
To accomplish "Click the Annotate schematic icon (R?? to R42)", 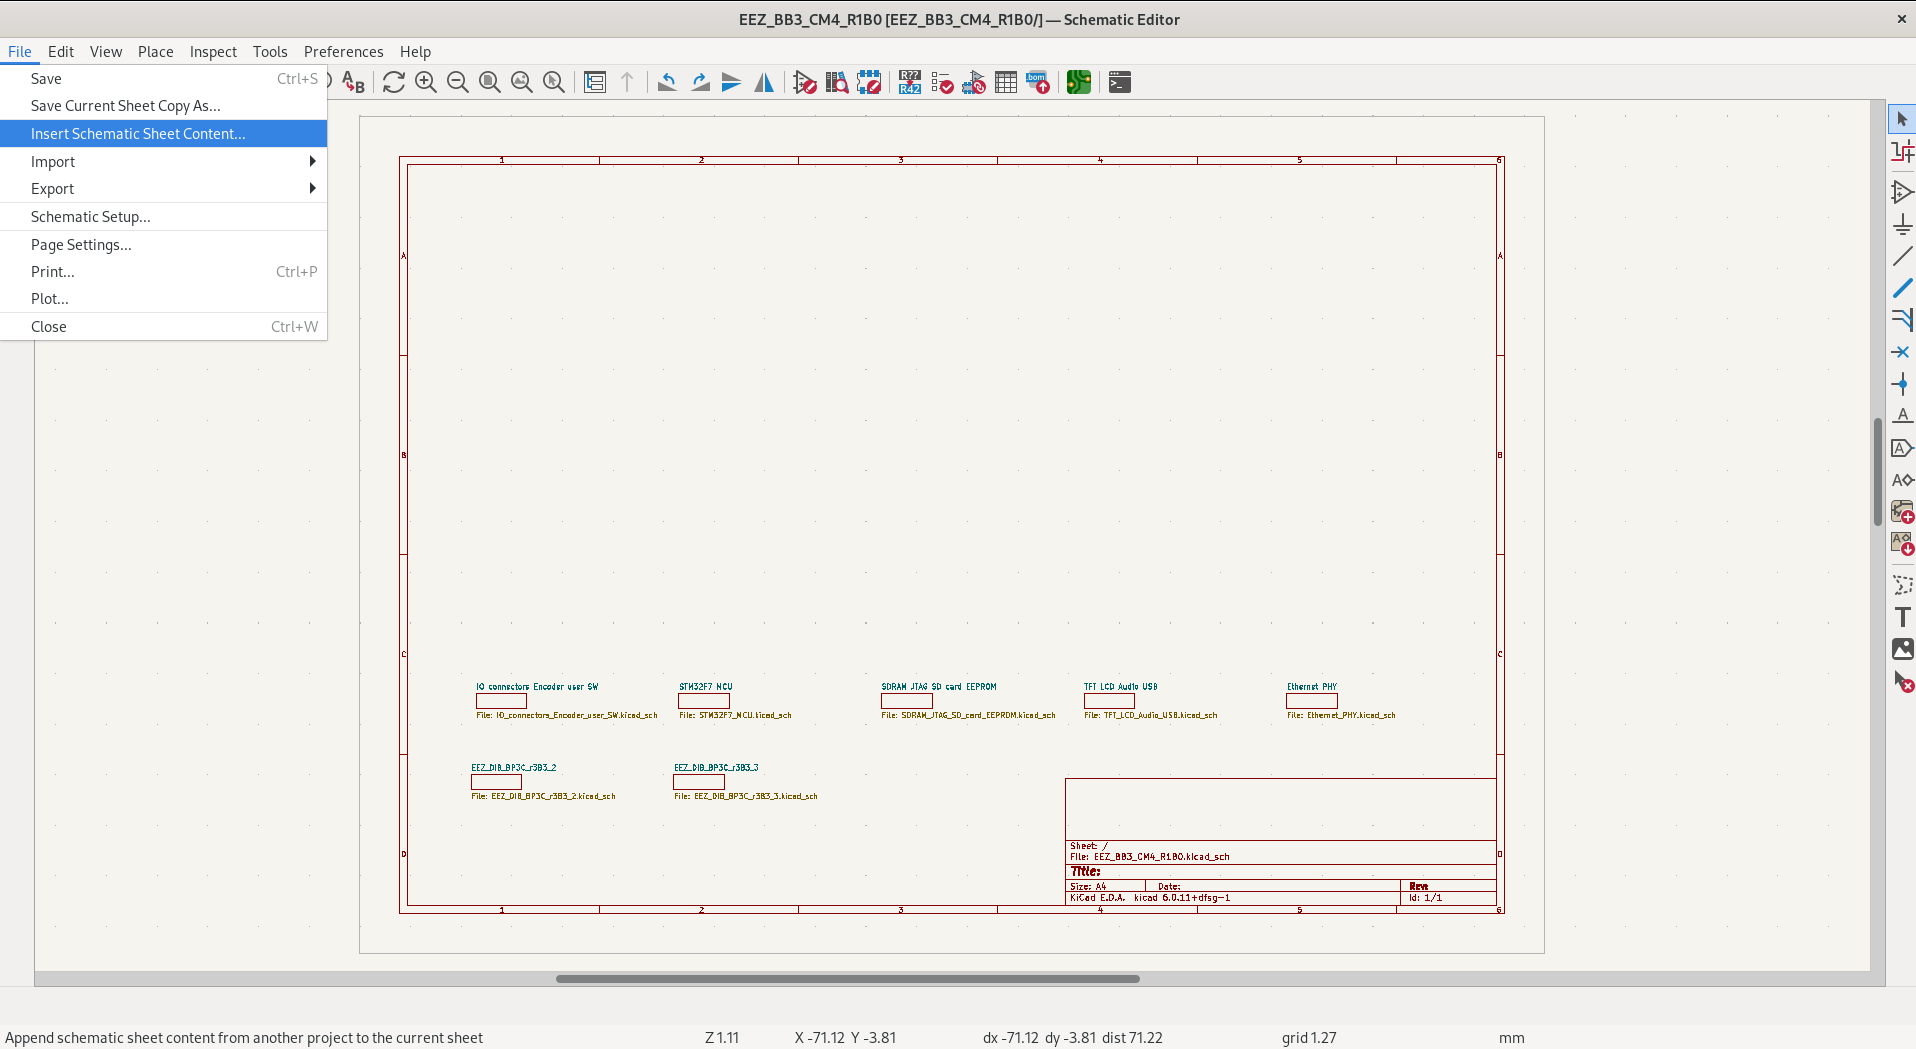I will (909, 82).
